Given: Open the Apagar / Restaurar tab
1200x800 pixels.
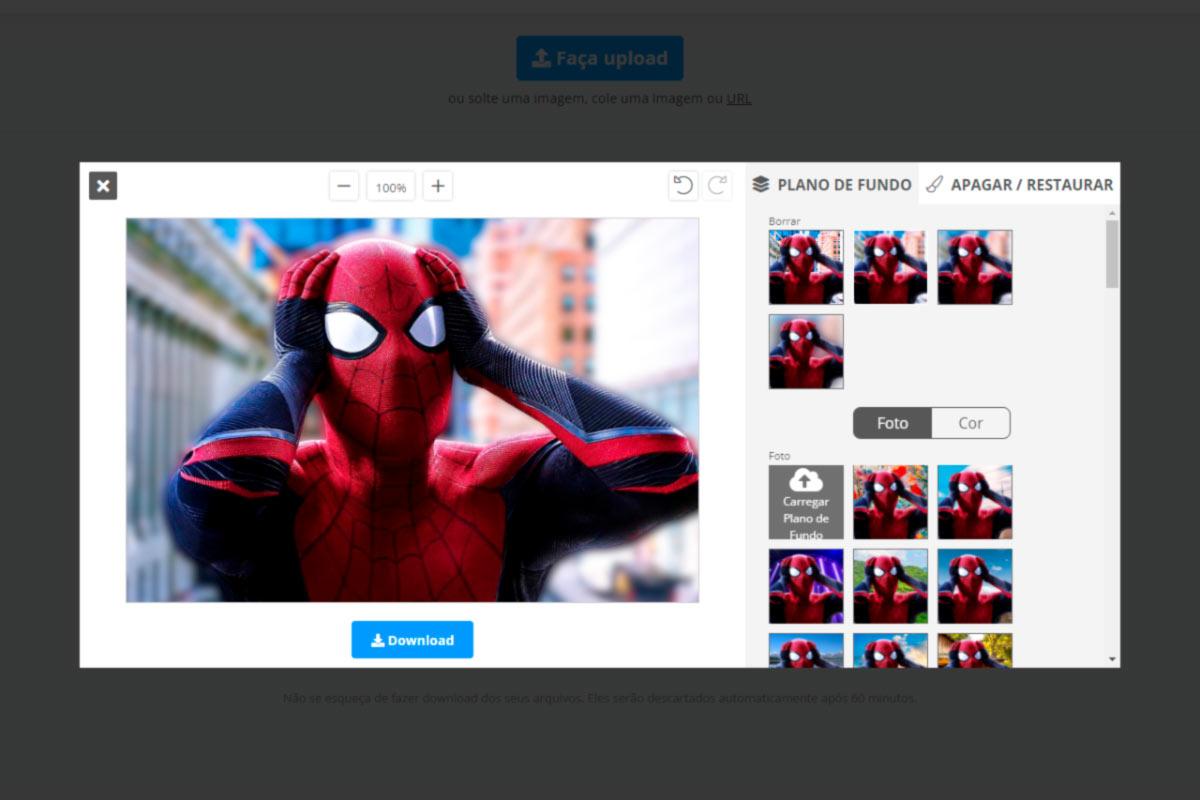Looking at the screenshot, I should point(1019,185).
